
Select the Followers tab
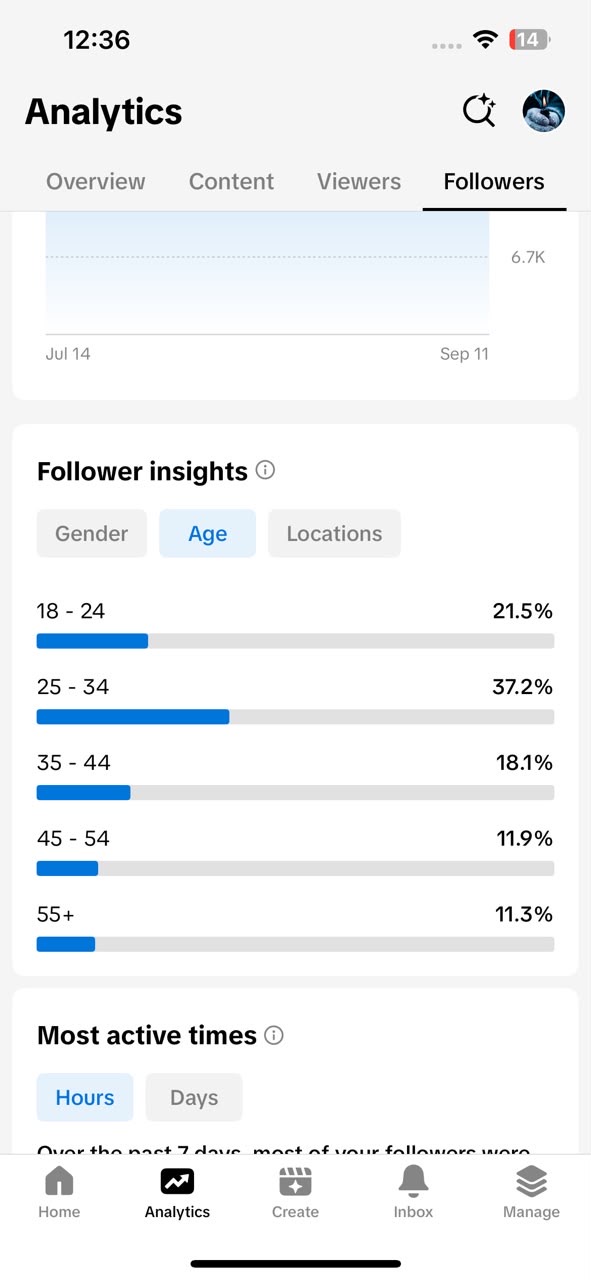(x=494, y=181)
